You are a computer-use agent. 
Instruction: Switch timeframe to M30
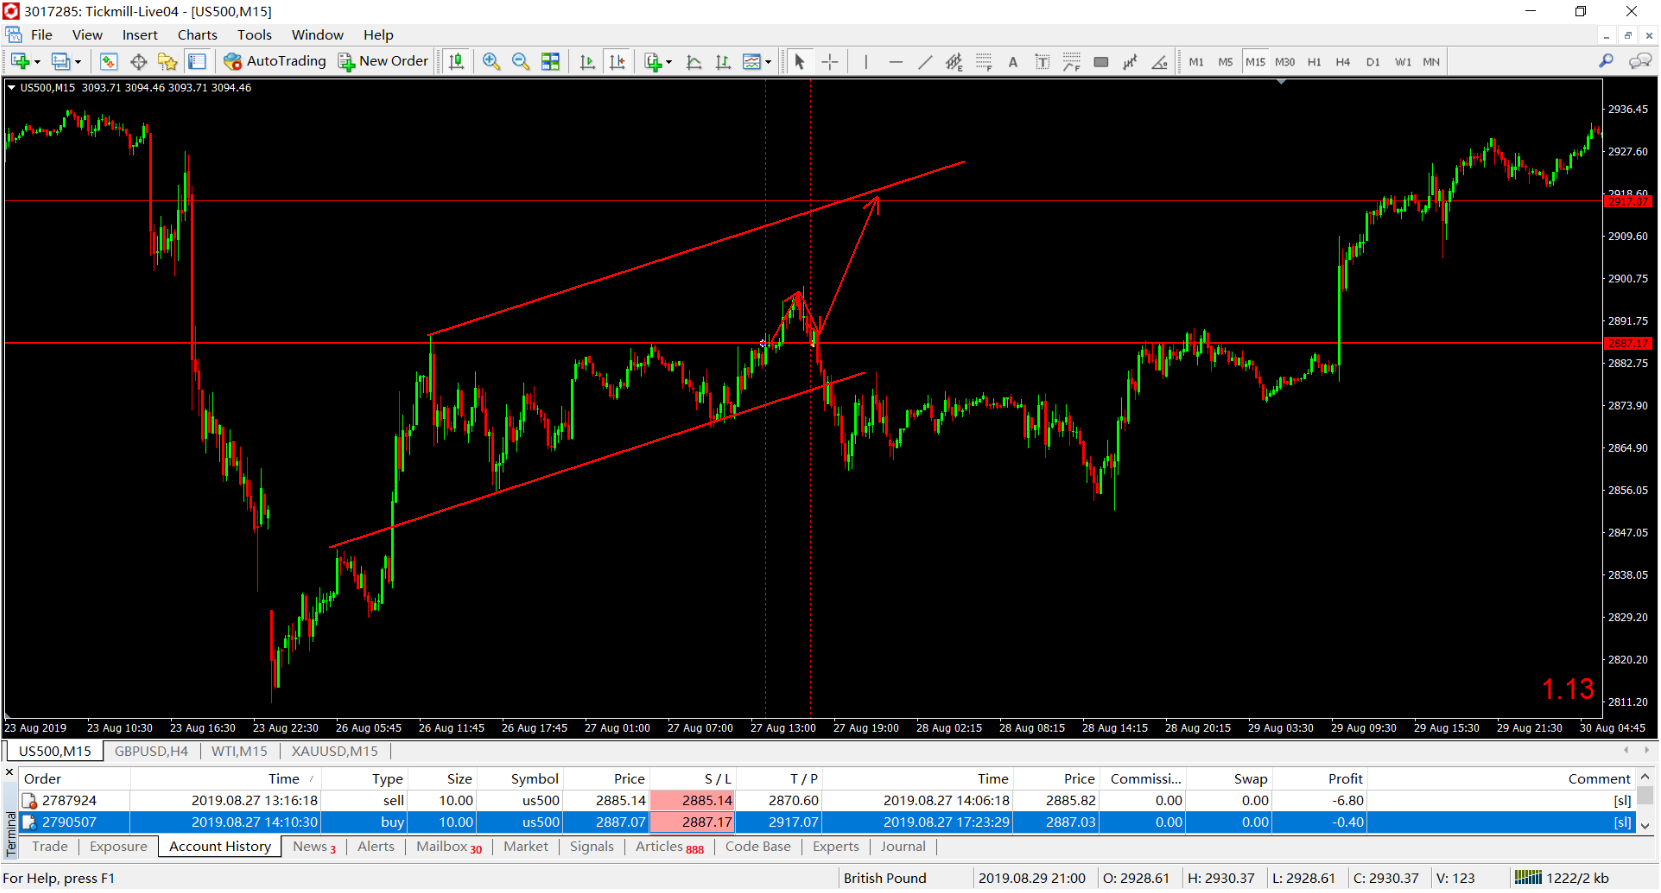pyautogui.click(x=1285, y=62)
